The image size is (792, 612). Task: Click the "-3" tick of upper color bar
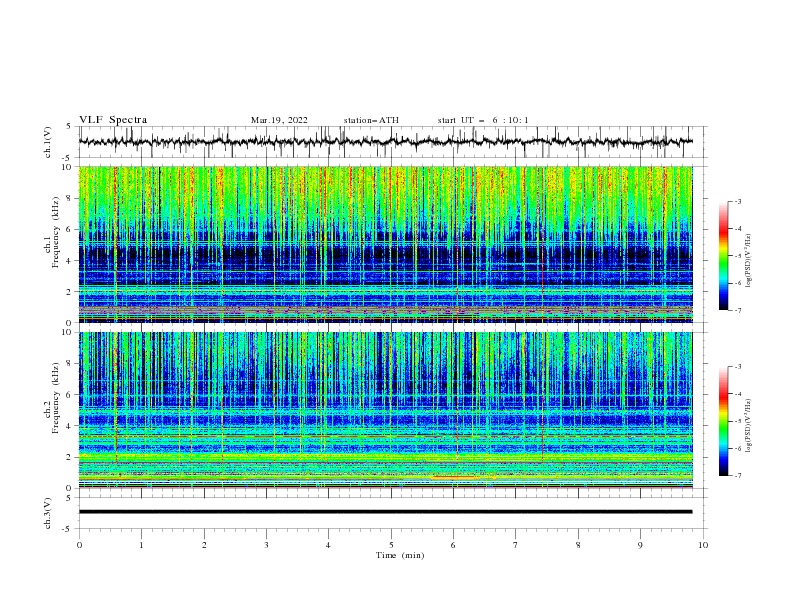738,201
